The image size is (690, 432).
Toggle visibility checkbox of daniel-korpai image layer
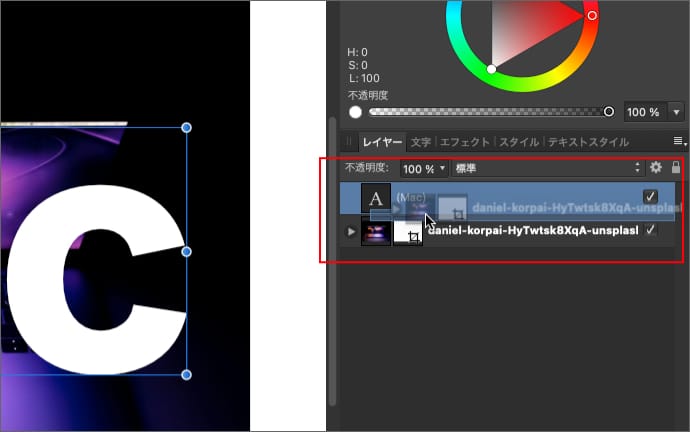[x=651, y=231]
